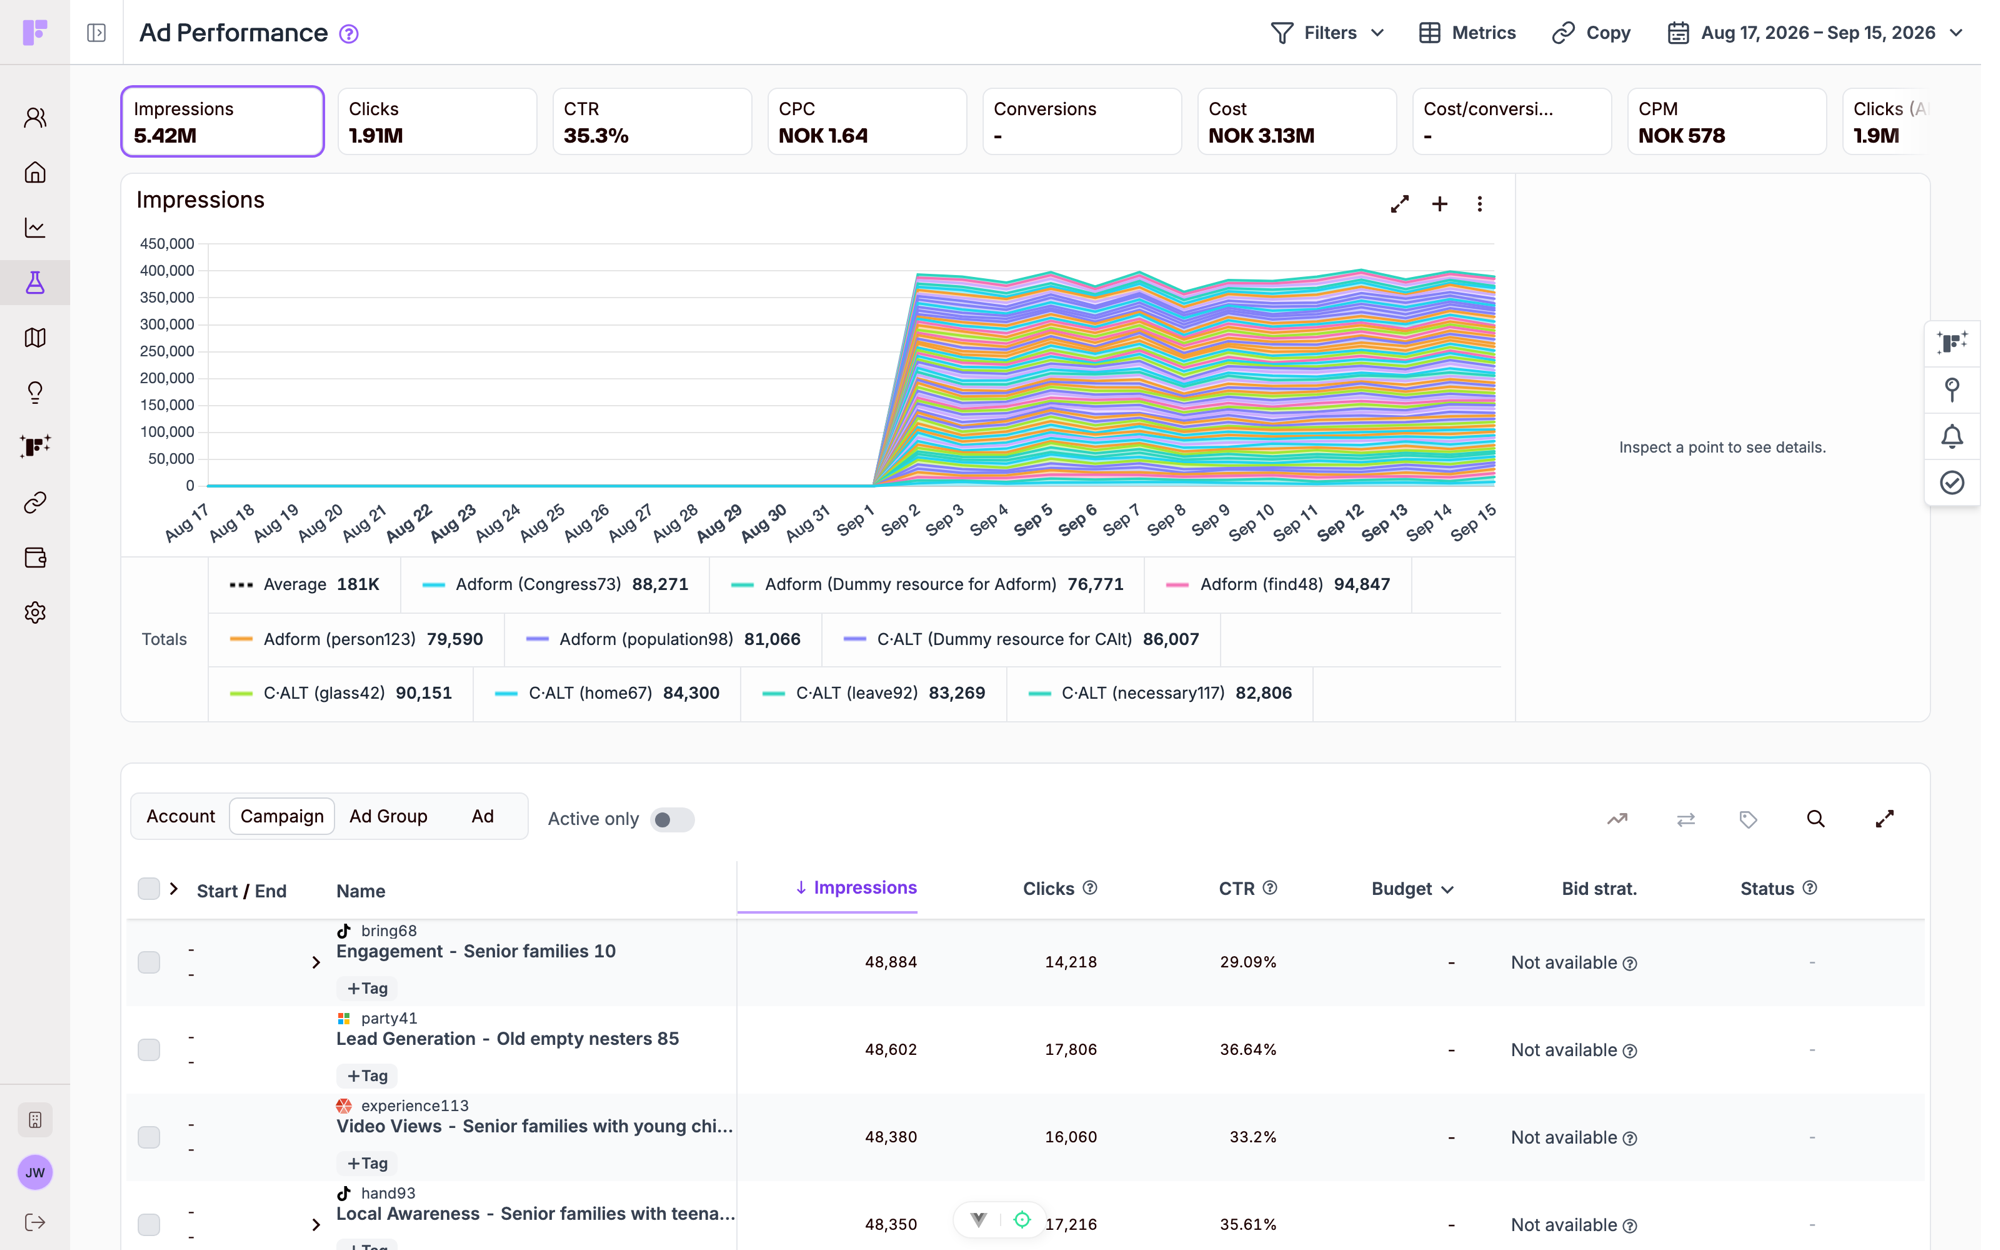Click the C·ALT (glass42) legend entry
The image size is (2000, 1250).
pyautogui.click(x=340, y=693)
